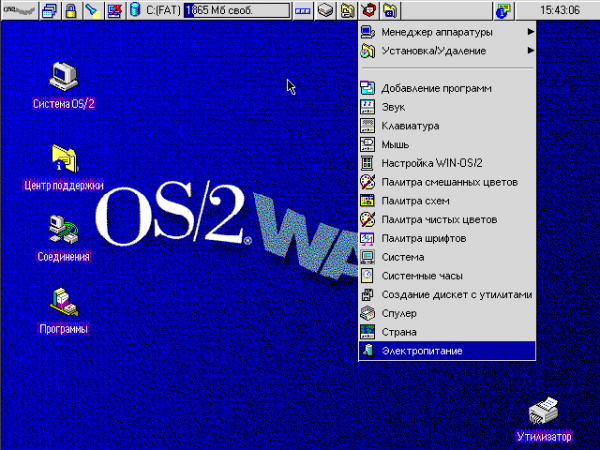
Task: Click the red cube tray icon
Action: pos(369,10)
